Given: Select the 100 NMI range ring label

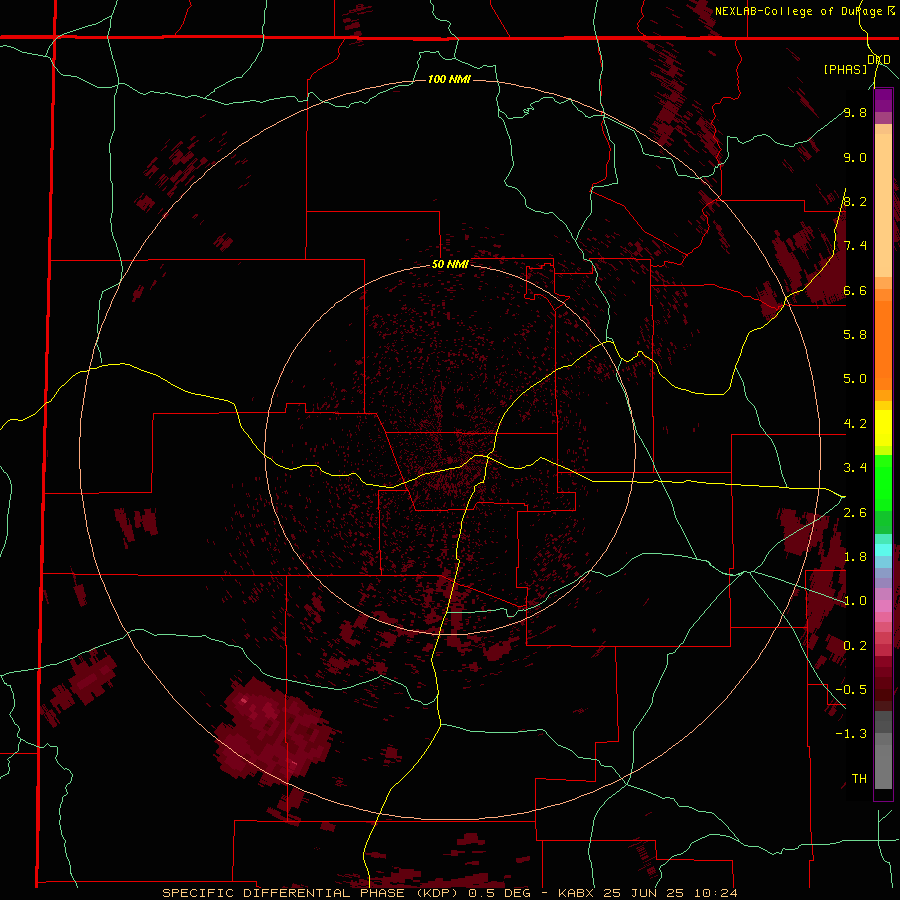Looking at the screenshot, I should (x=449, y=79).
